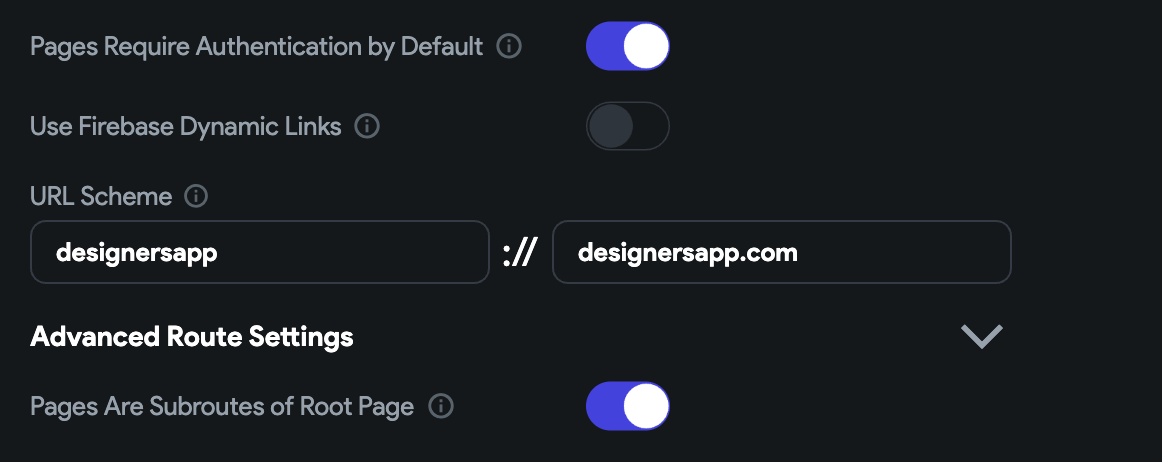Click the :// separator between URL fields
This screenshot has height=462, width=1162.
pos(519,253)
